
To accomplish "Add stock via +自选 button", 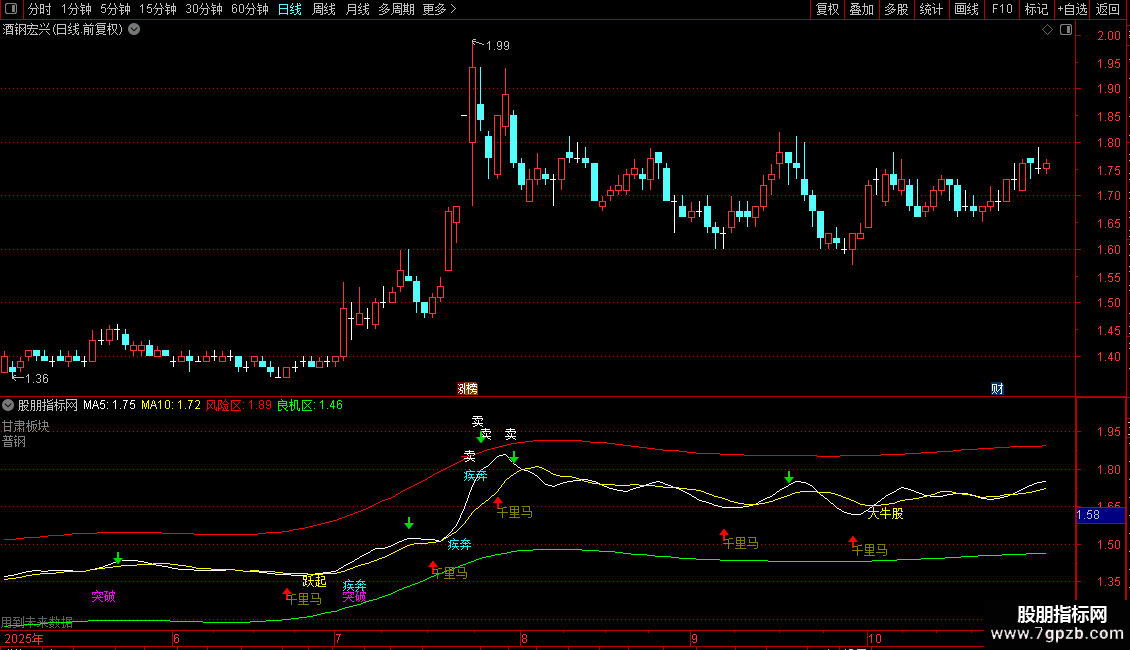I will click(x=1072, y=9).
